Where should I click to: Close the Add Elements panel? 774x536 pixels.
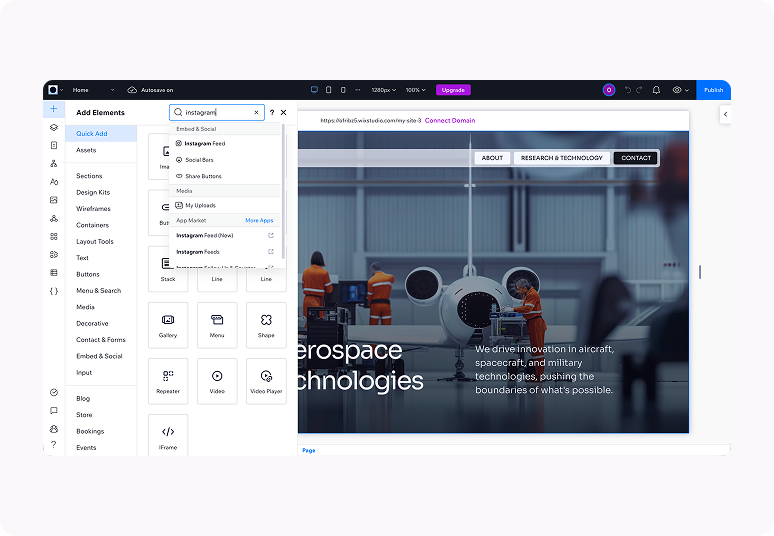(x=283, y=113)
